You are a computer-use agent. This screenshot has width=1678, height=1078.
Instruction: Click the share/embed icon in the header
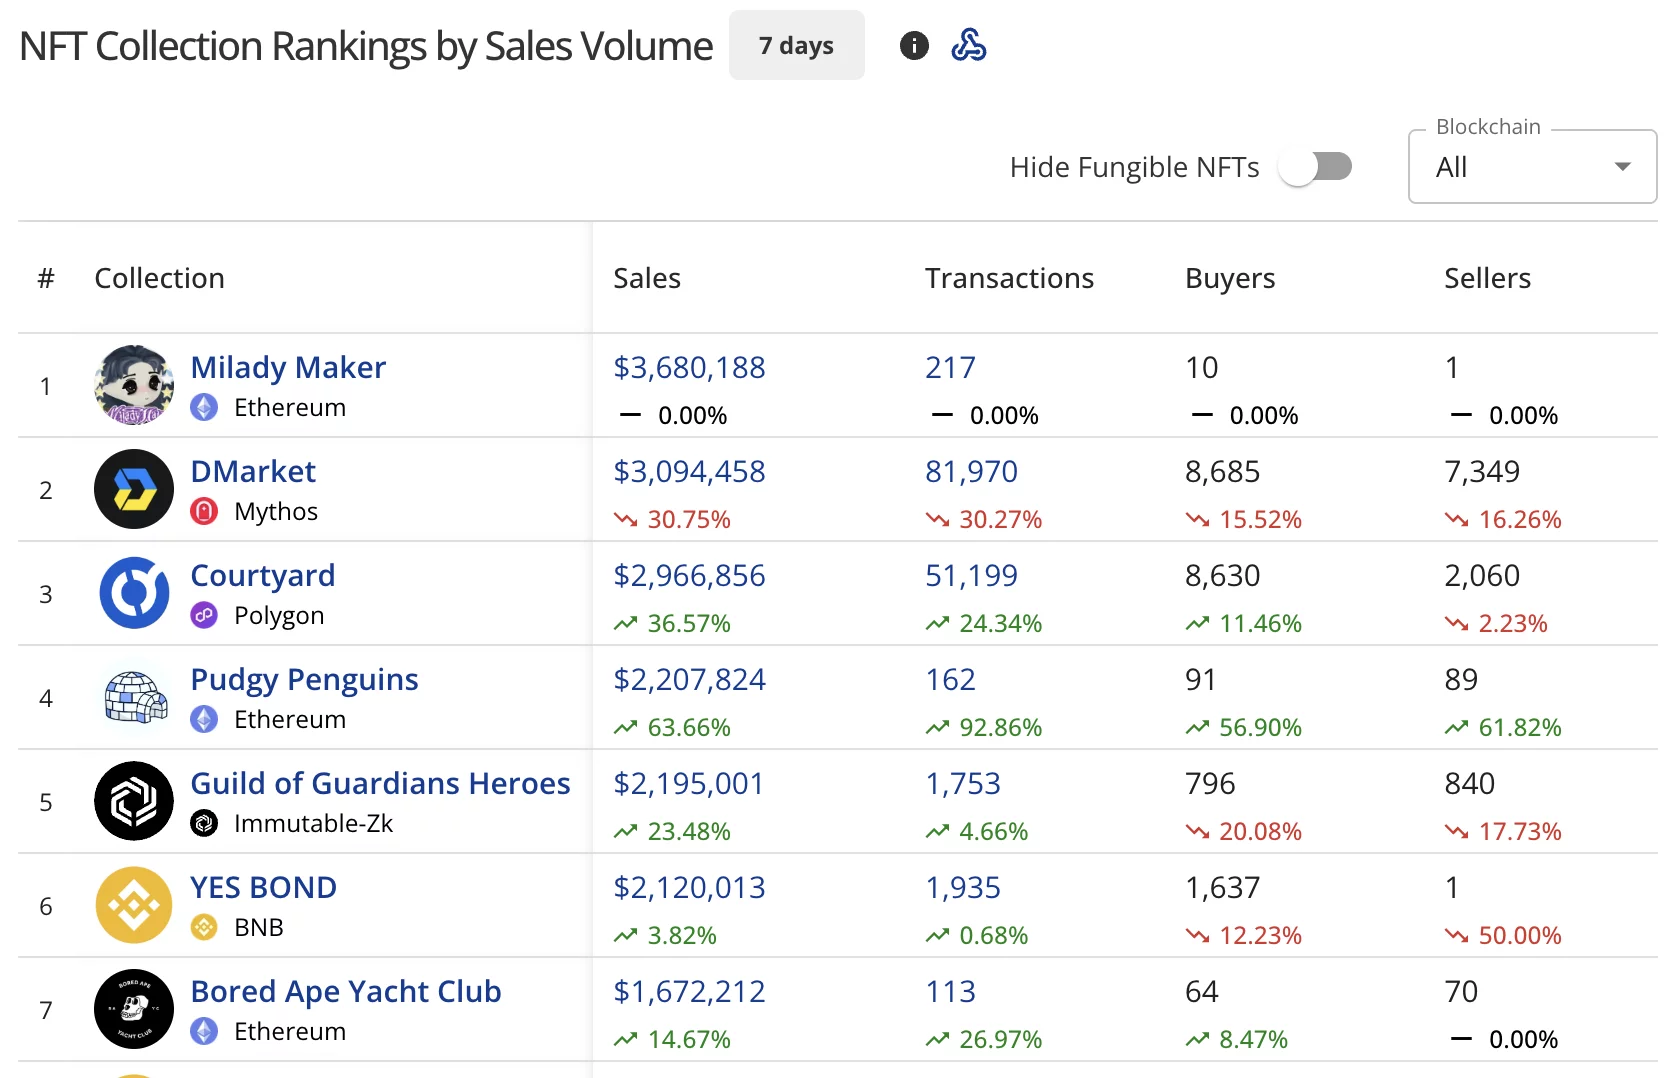[x=968, y=45]
